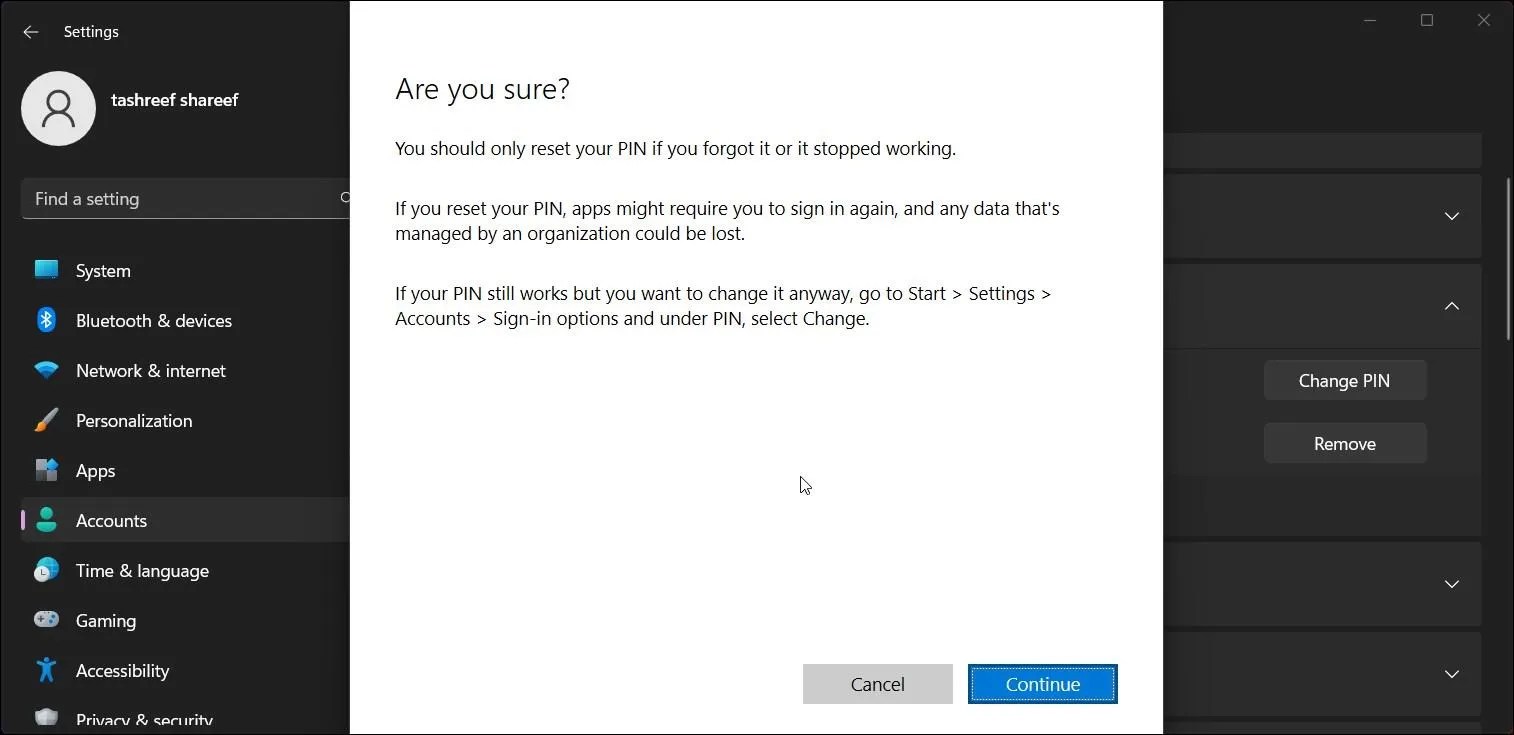Screen dimensions: 1514x735
Task: Go back using the arrow icon
Action: [x=30, y=31]
